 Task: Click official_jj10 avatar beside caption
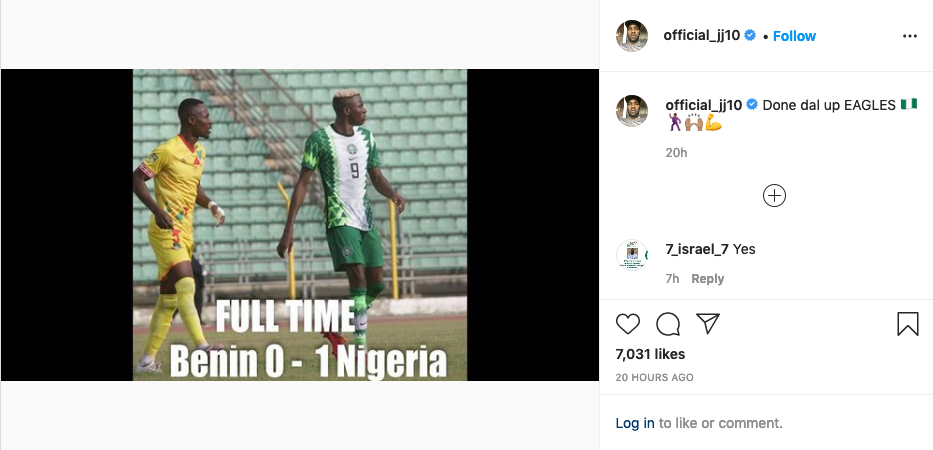point(632,112)
